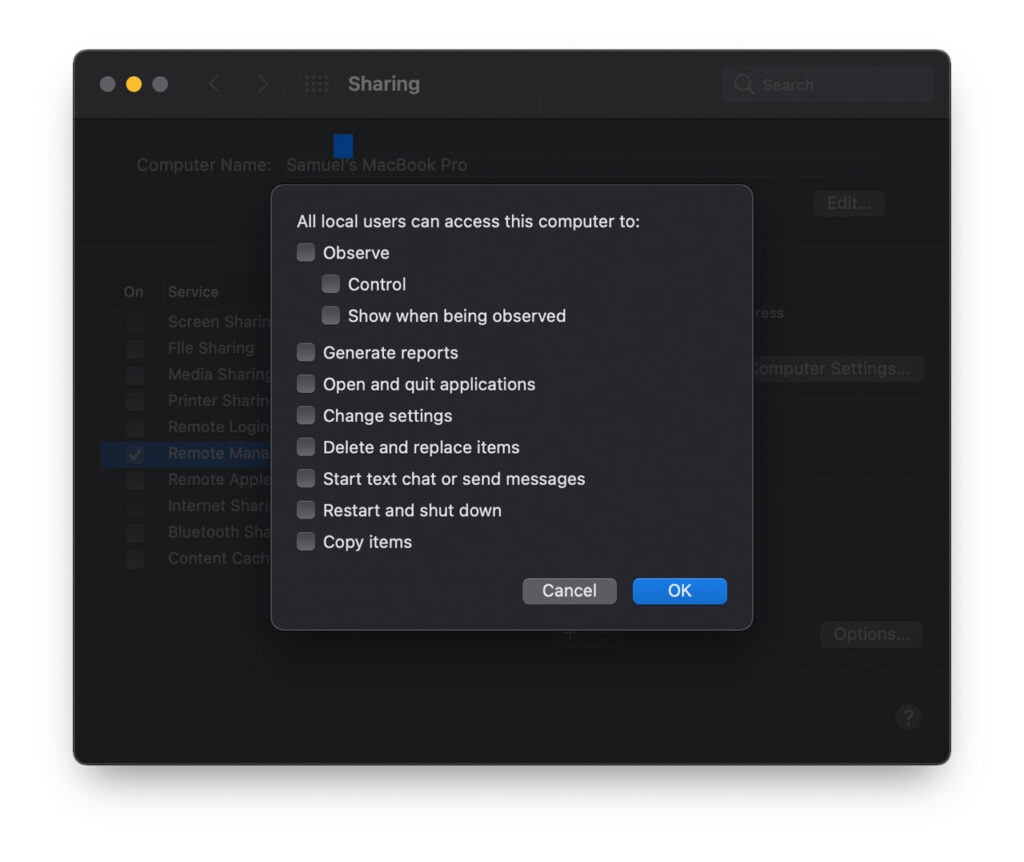Toggle the Media Sharing service checkbox

135,375
